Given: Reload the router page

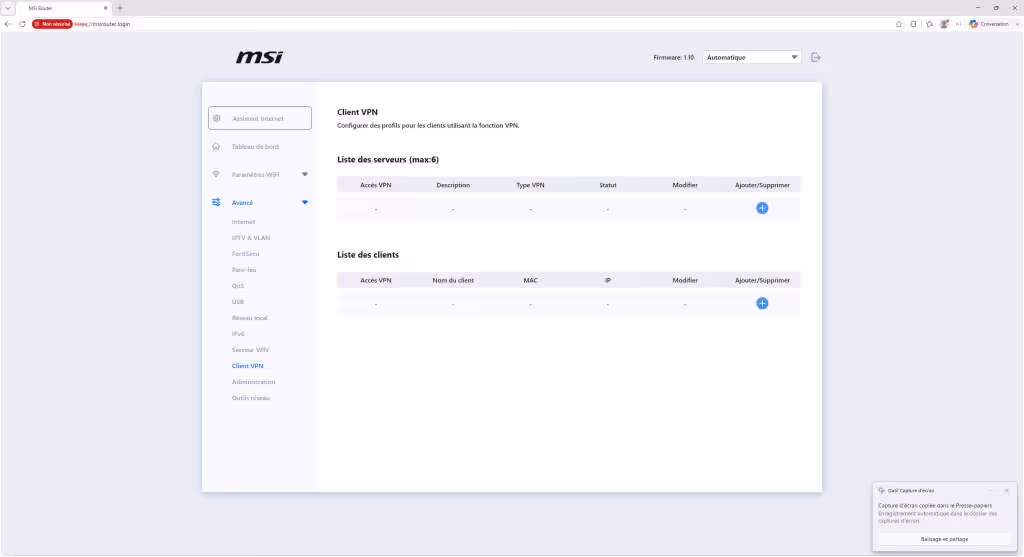Looking at the screenshot, I should tap(22, 24).
